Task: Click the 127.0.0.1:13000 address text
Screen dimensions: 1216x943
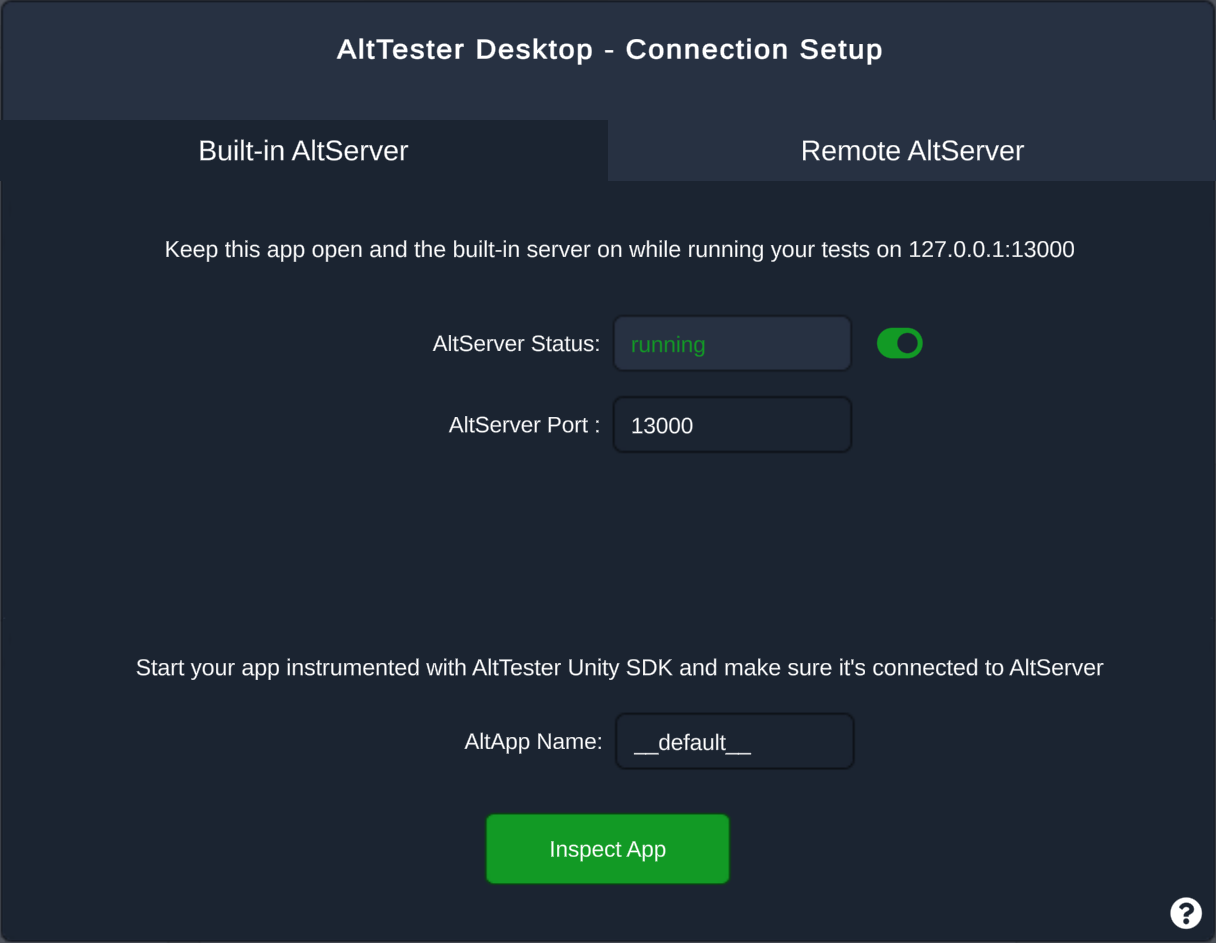Action: coord(991,250)
